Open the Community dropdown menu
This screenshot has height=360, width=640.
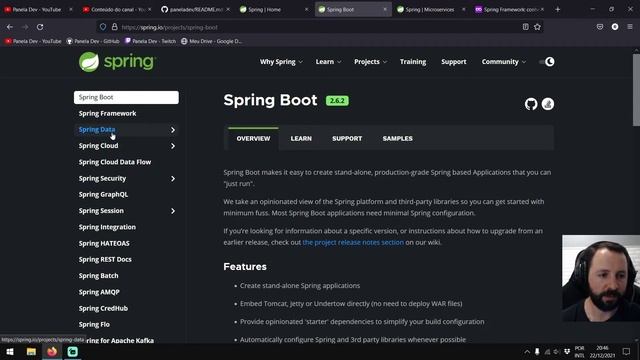(504, 62)
